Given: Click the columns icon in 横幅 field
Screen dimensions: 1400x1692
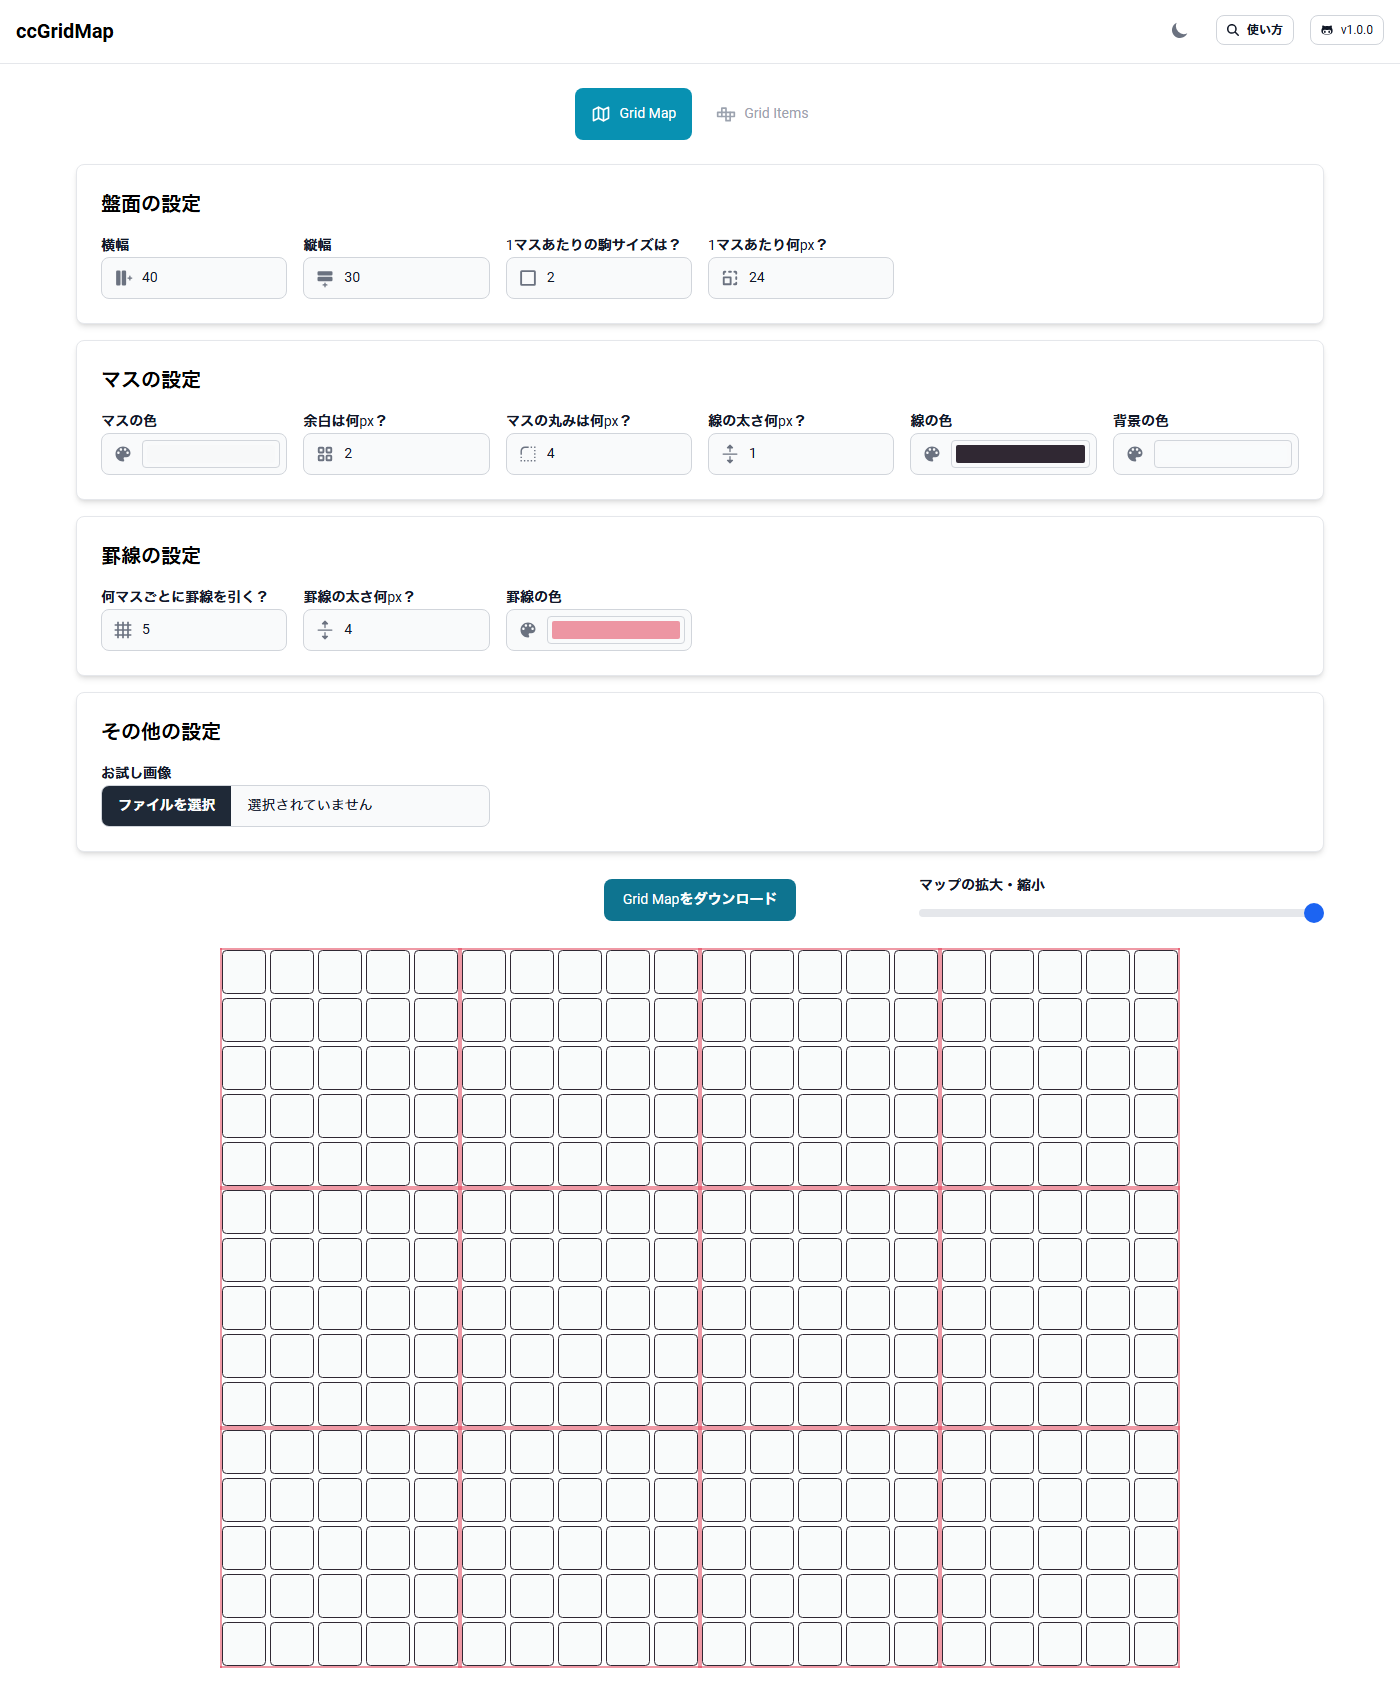Looking at the screenshot, I should click(x=123, y=278).
